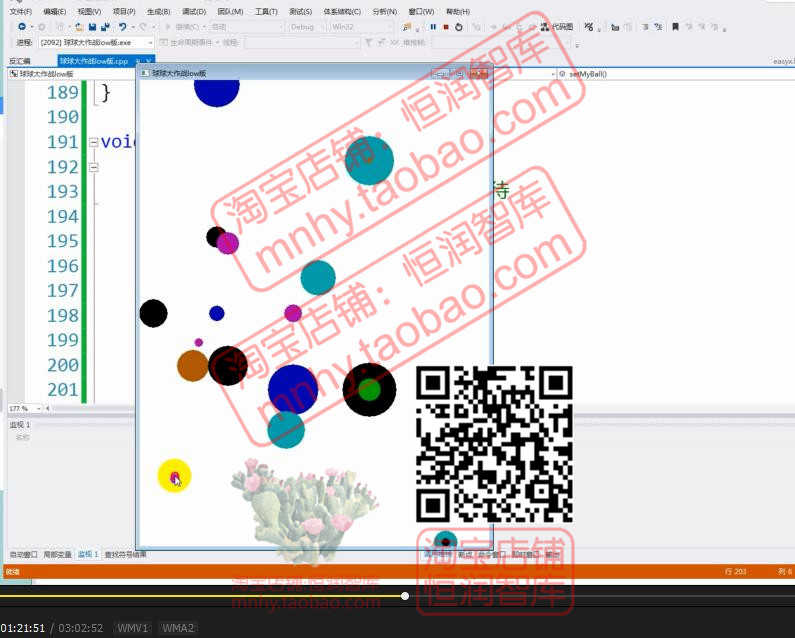The image size is (795, 638).
Task: Pause debugging with Break All icon
Action: point(433,27)
